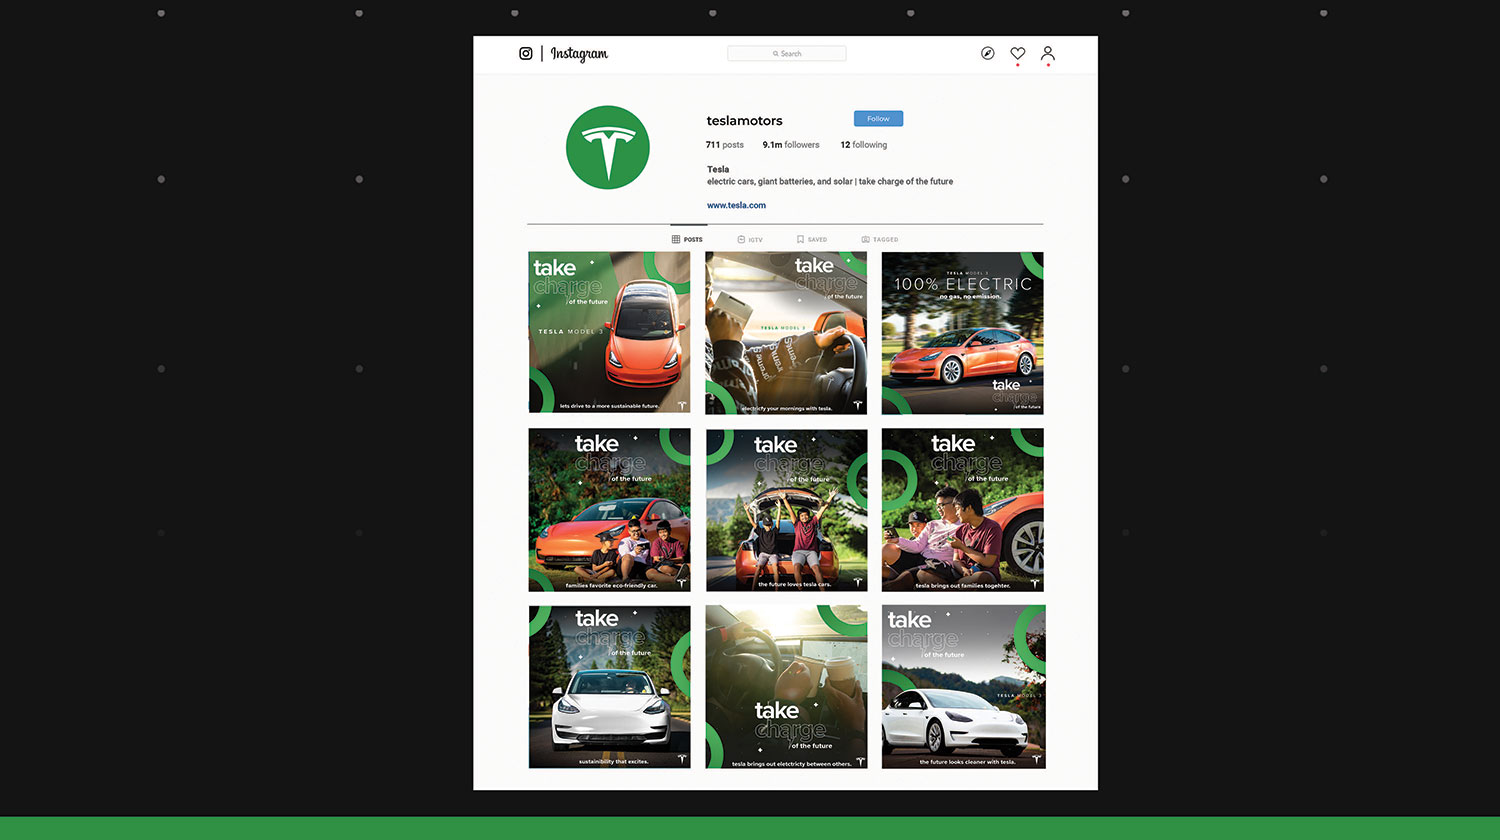Switch to the Tagged tab
The width and height of the screenshot is (1500, 840).
pos(880,240)
